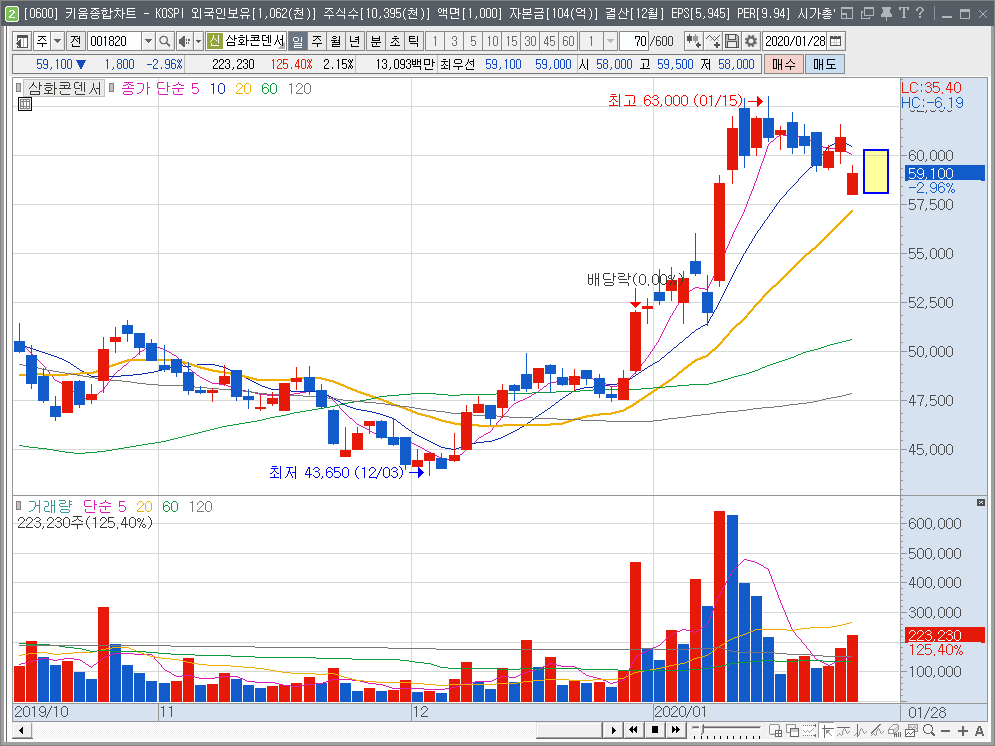Select the 30 interval button
Screen dimensions: 995x746
point(530,41)
